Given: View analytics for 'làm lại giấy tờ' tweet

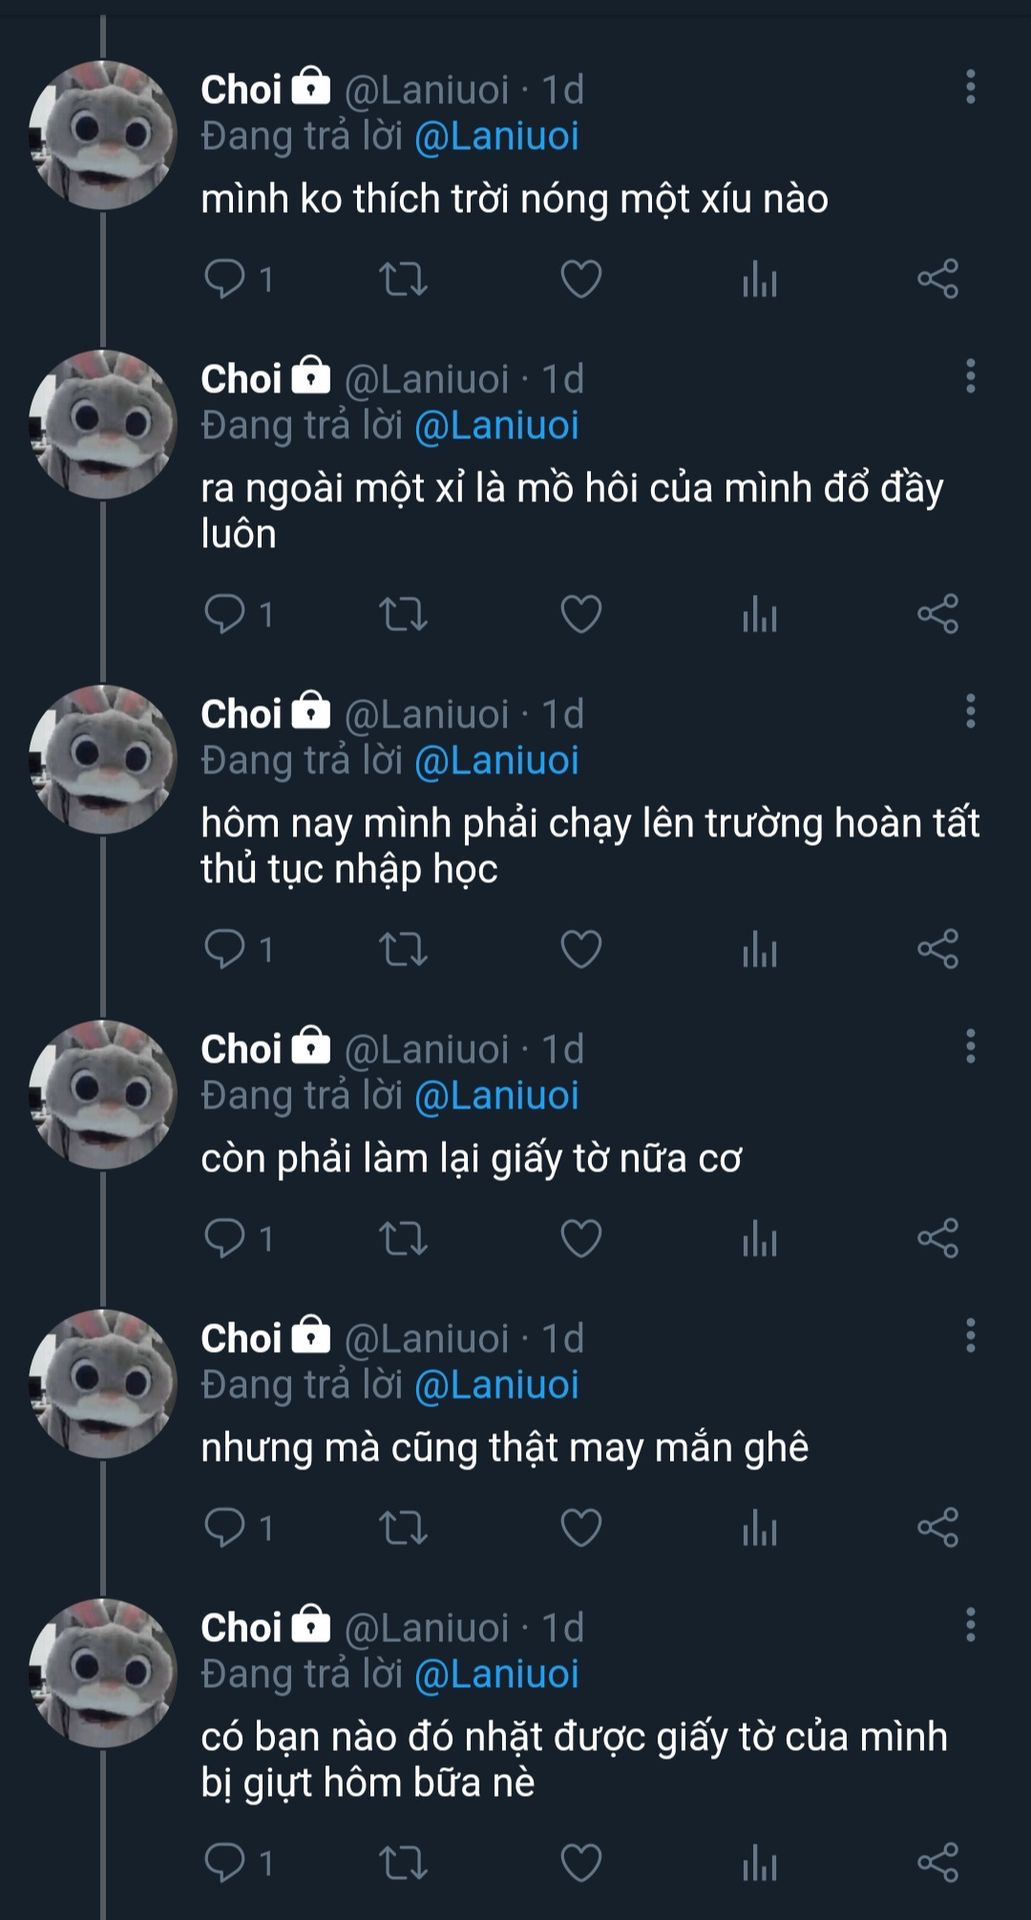Looking at the screenshot, I should [759, 1239].
